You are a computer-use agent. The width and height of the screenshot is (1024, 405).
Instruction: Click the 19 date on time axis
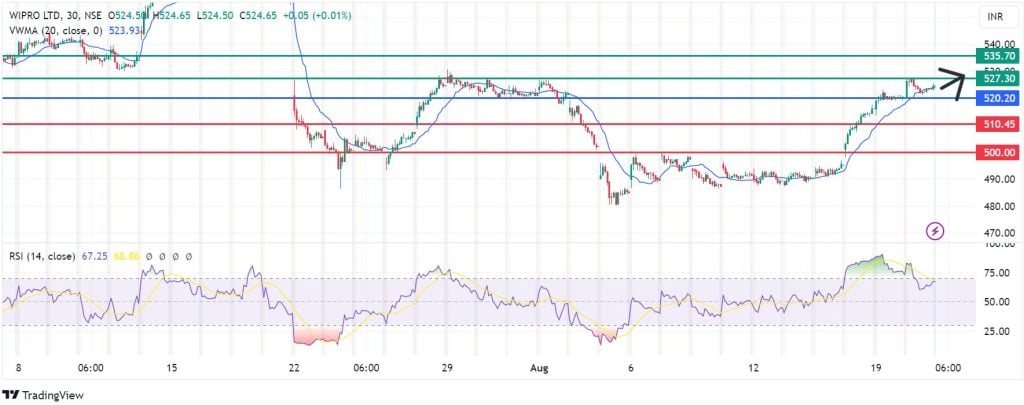pos(875,368)
